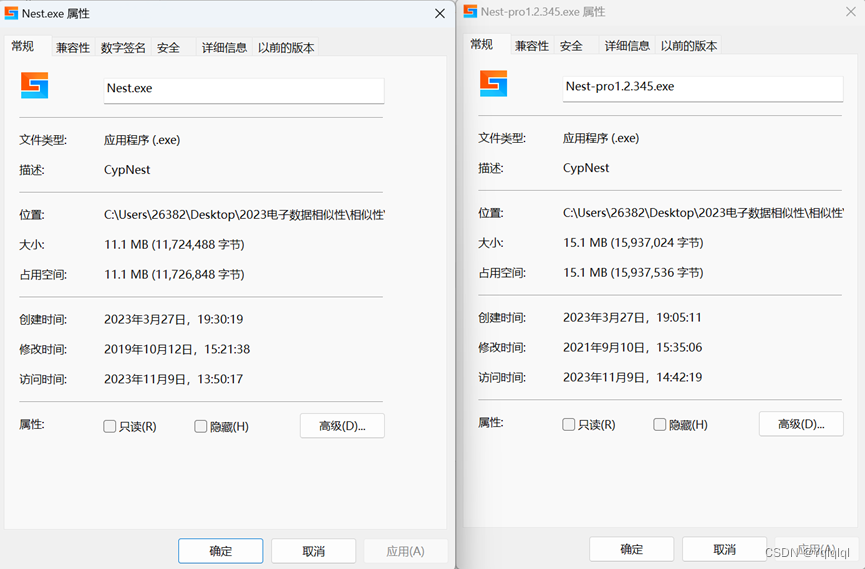Viewport: 865px width, 569px height.
Task: Click the 15,937,536 字节 size on disk value
Action: click(x=633, y=273)
